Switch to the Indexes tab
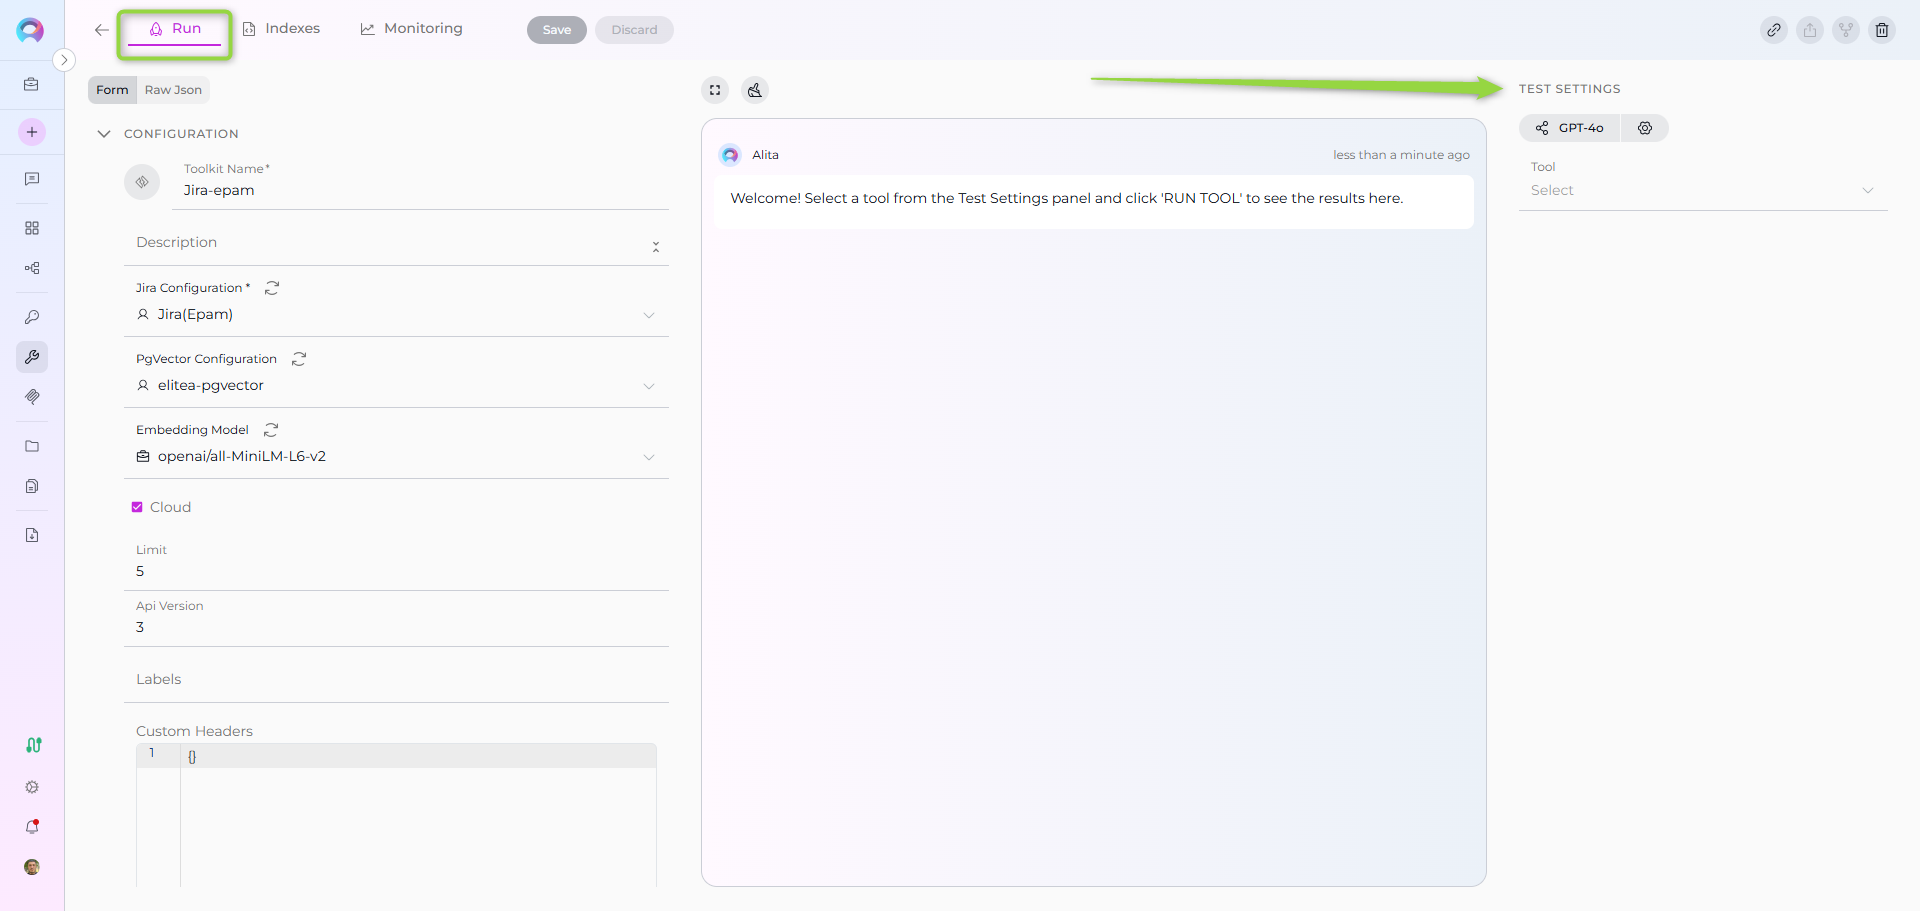The image size is (1920, 911). pyautogui.click(x=282, y=29)
